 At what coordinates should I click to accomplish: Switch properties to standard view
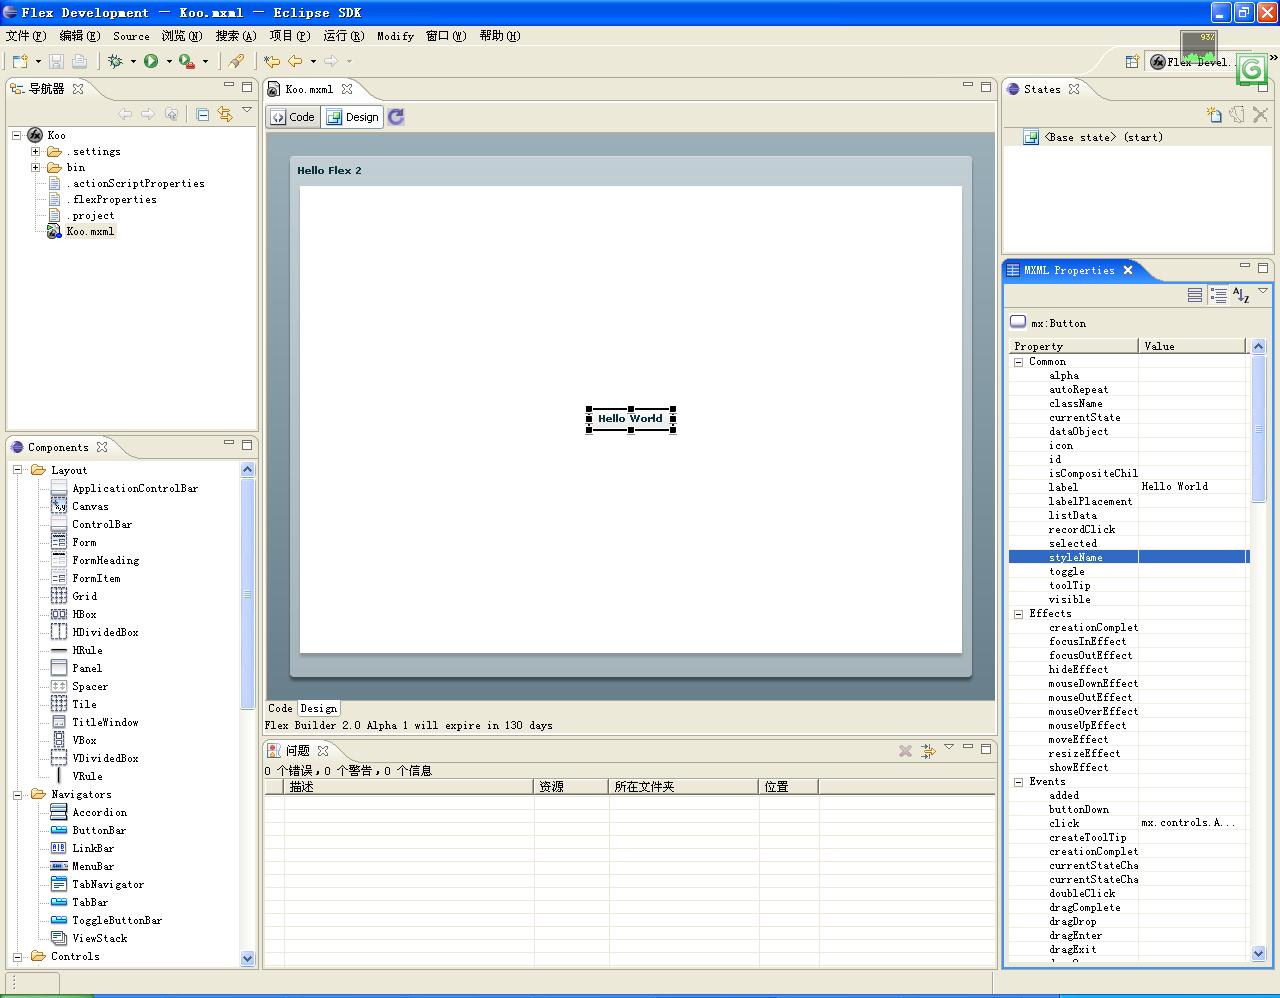(1195, 295)
